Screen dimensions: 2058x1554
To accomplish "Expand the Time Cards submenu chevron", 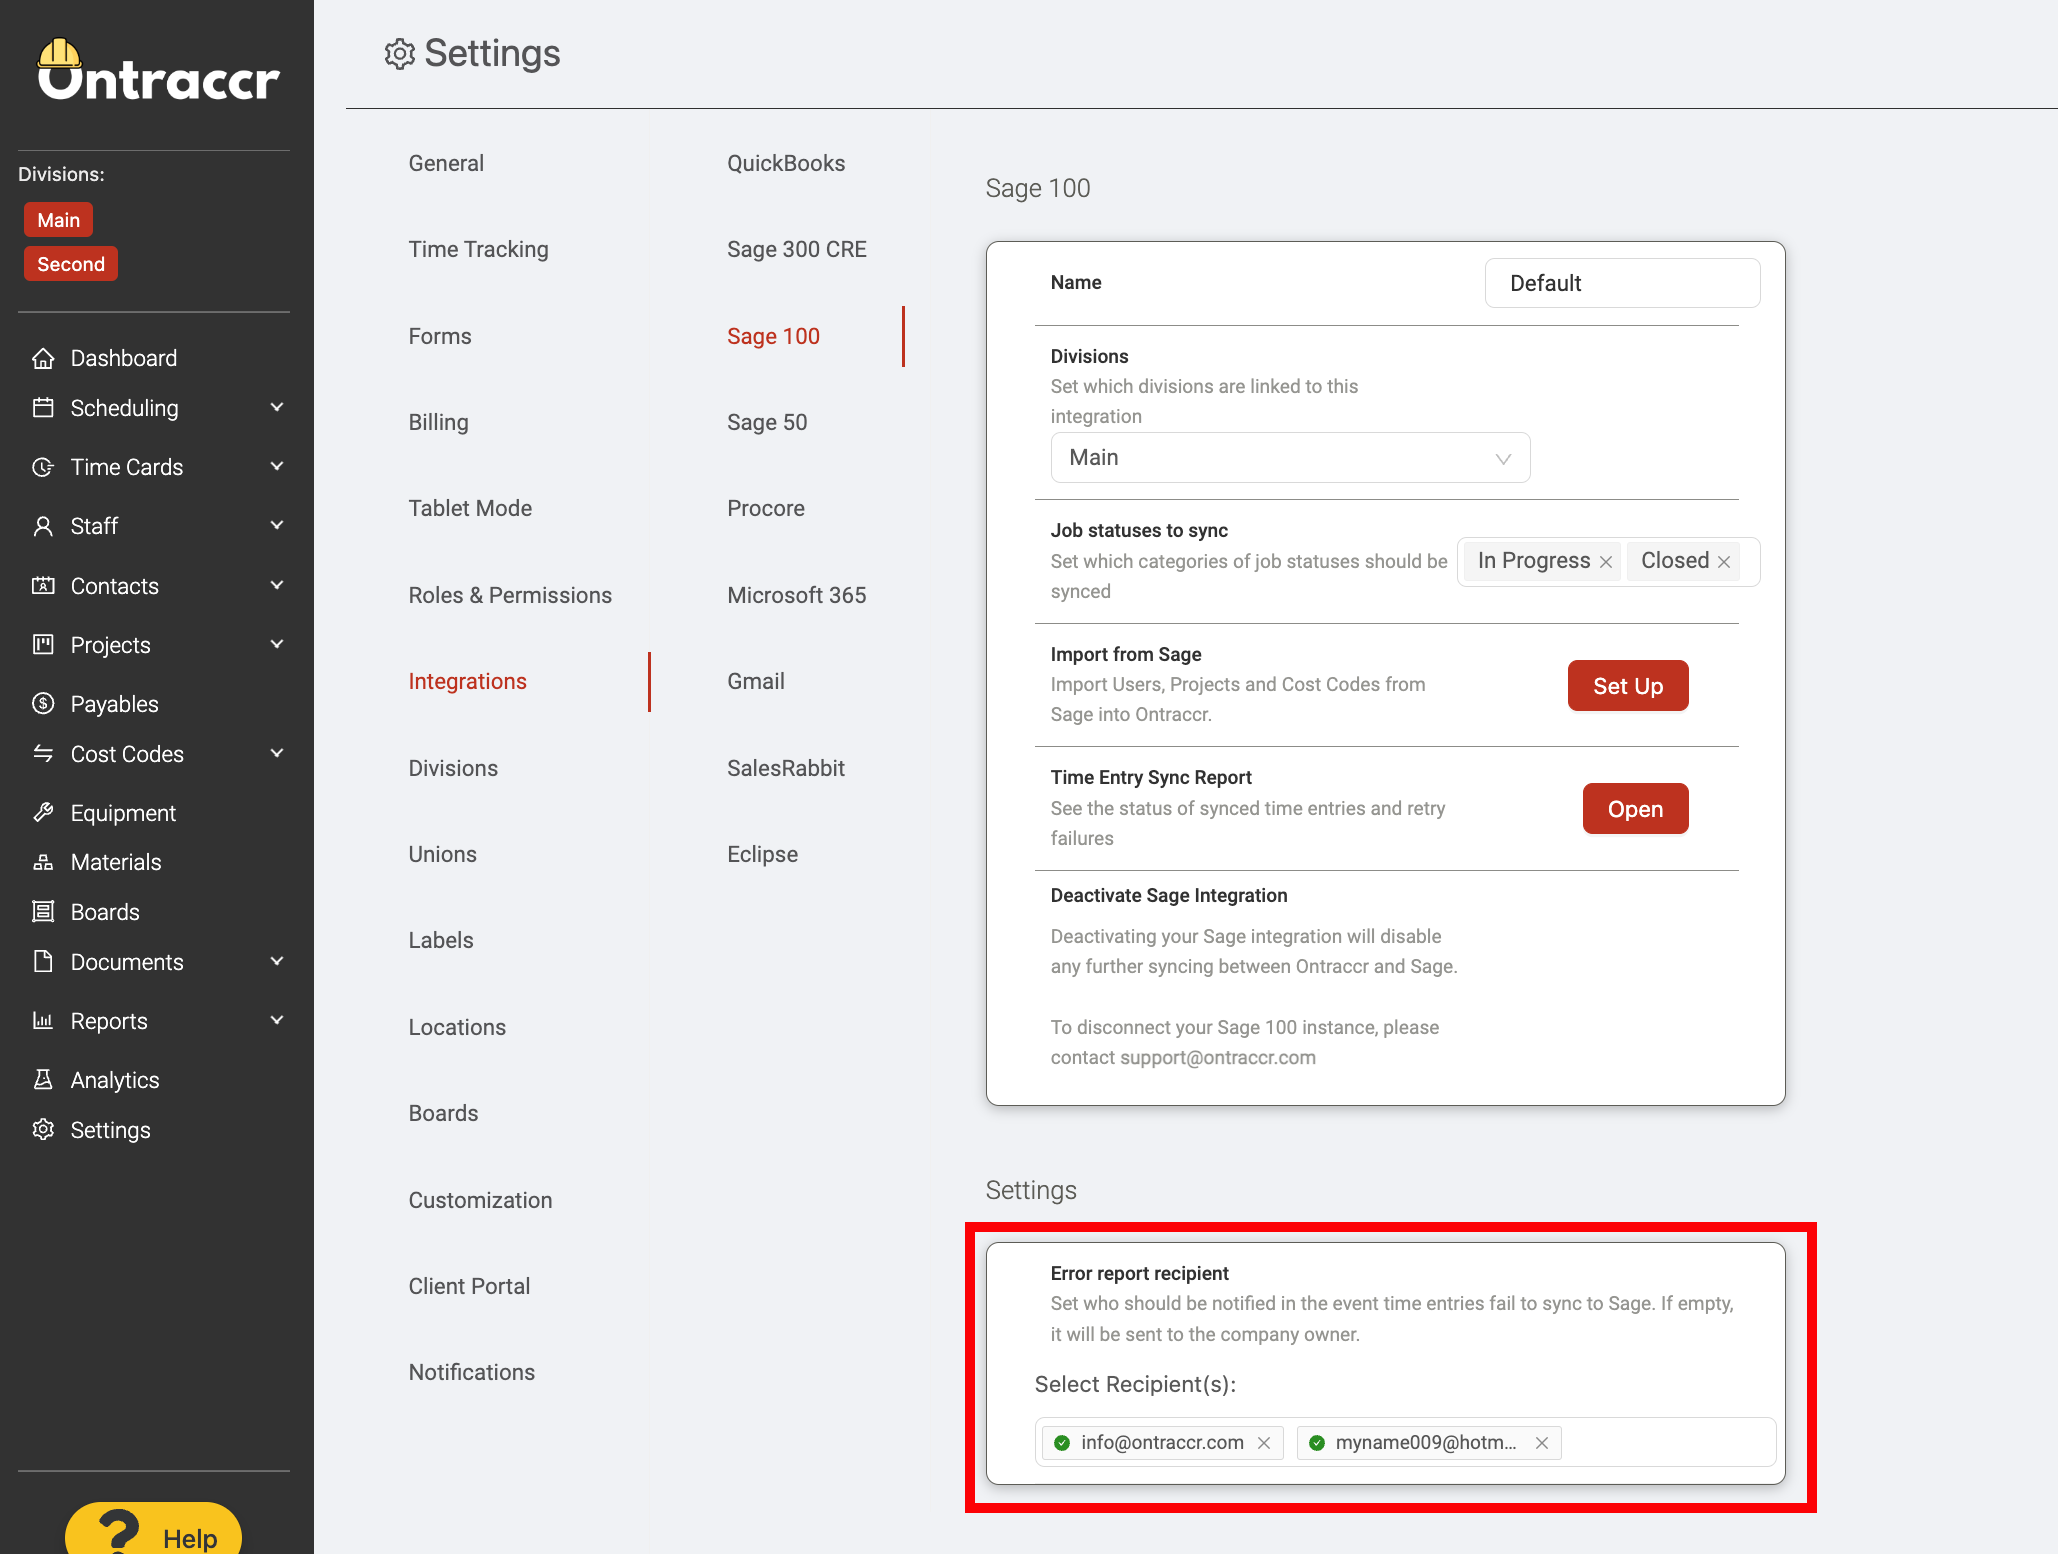I will (277, 466).
